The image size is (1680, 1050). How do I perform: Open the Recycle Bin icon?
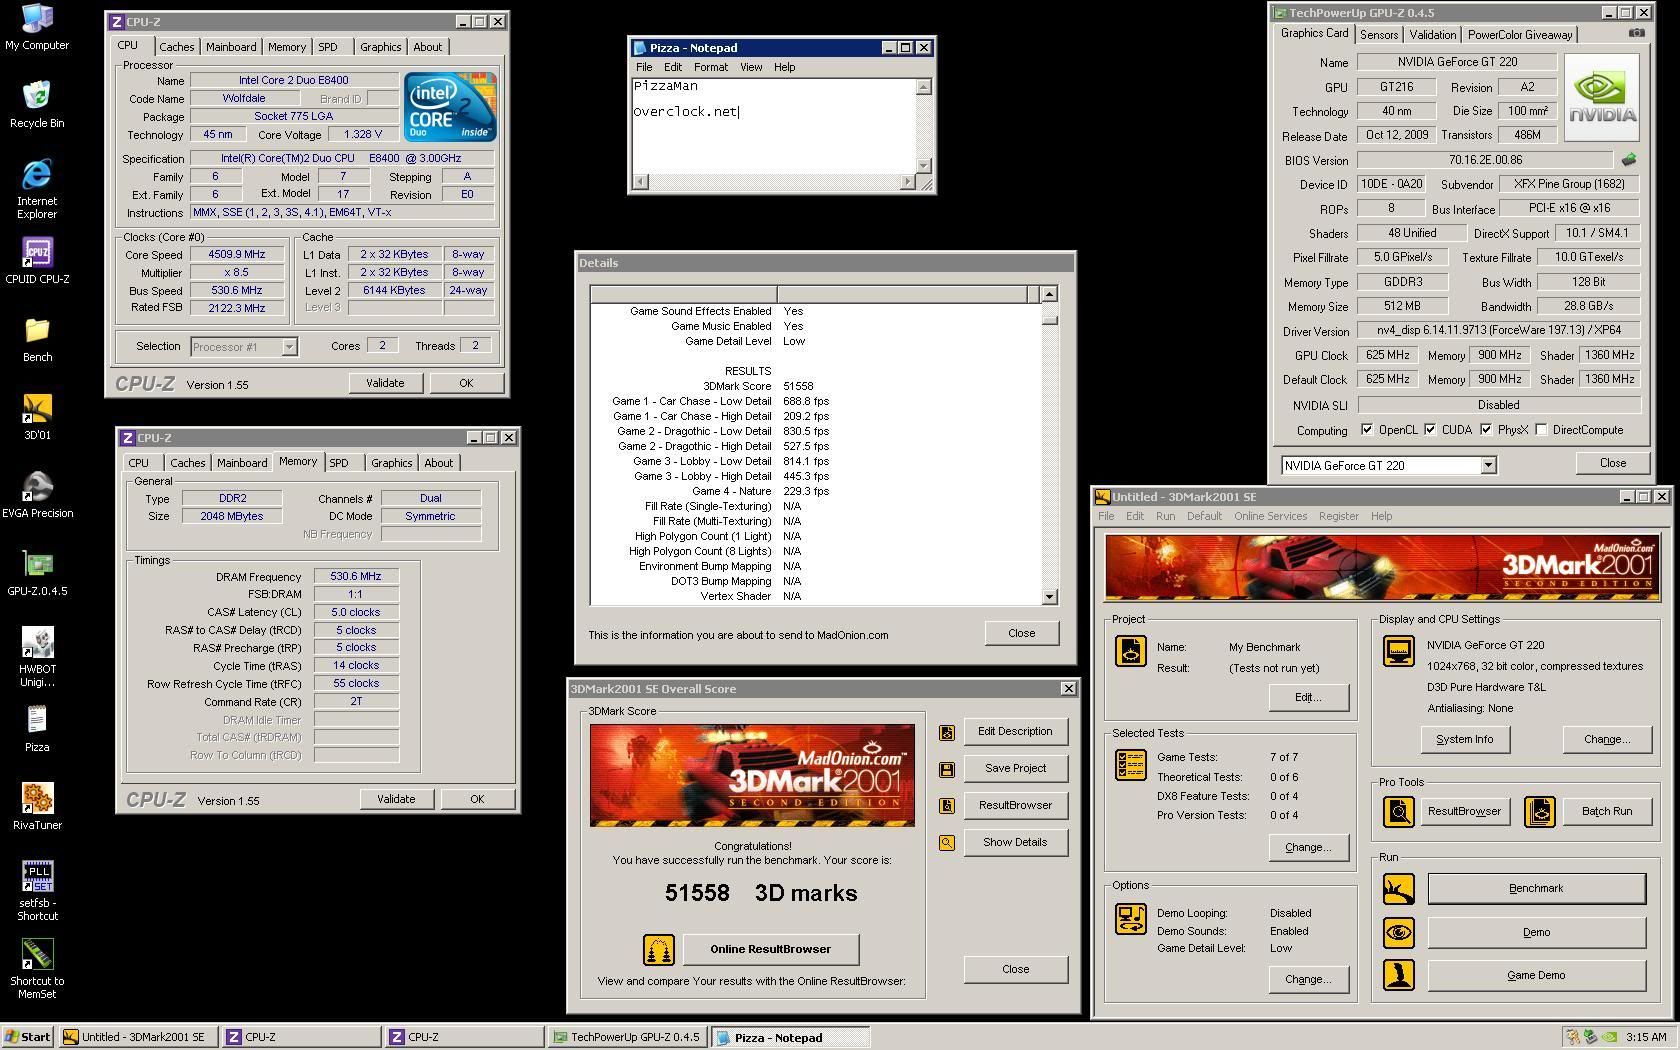[x=37, y=104]
